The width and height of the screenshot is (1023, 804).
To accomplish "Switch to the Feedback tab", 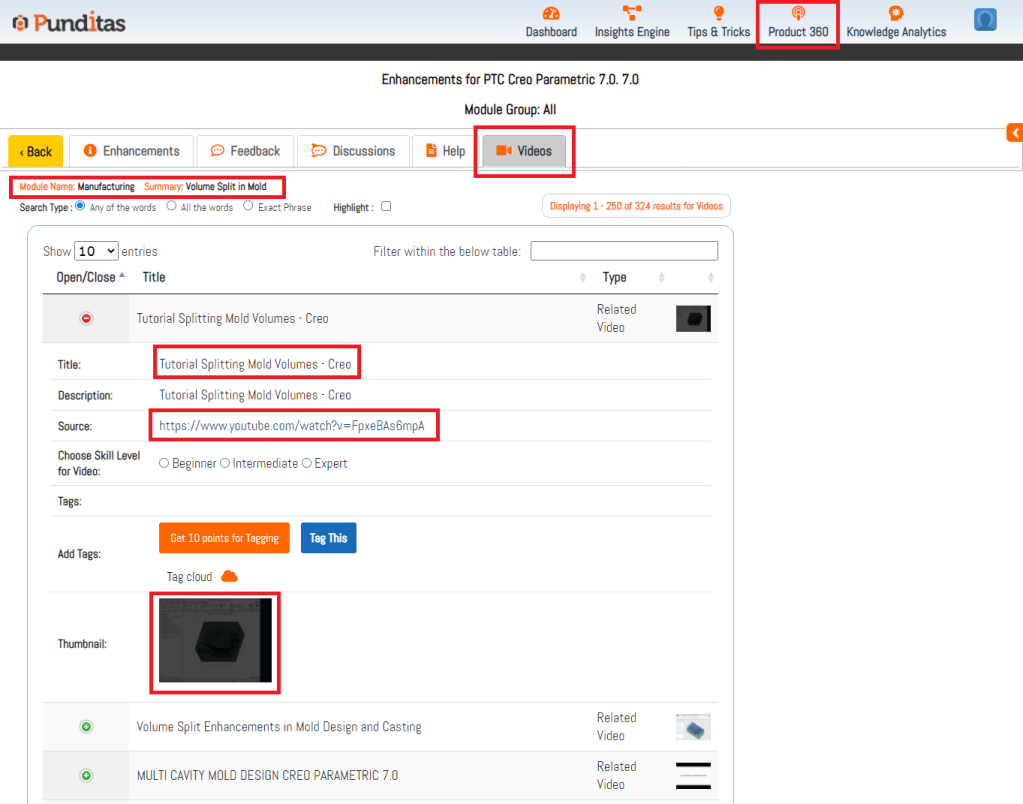I will [245, 151].
